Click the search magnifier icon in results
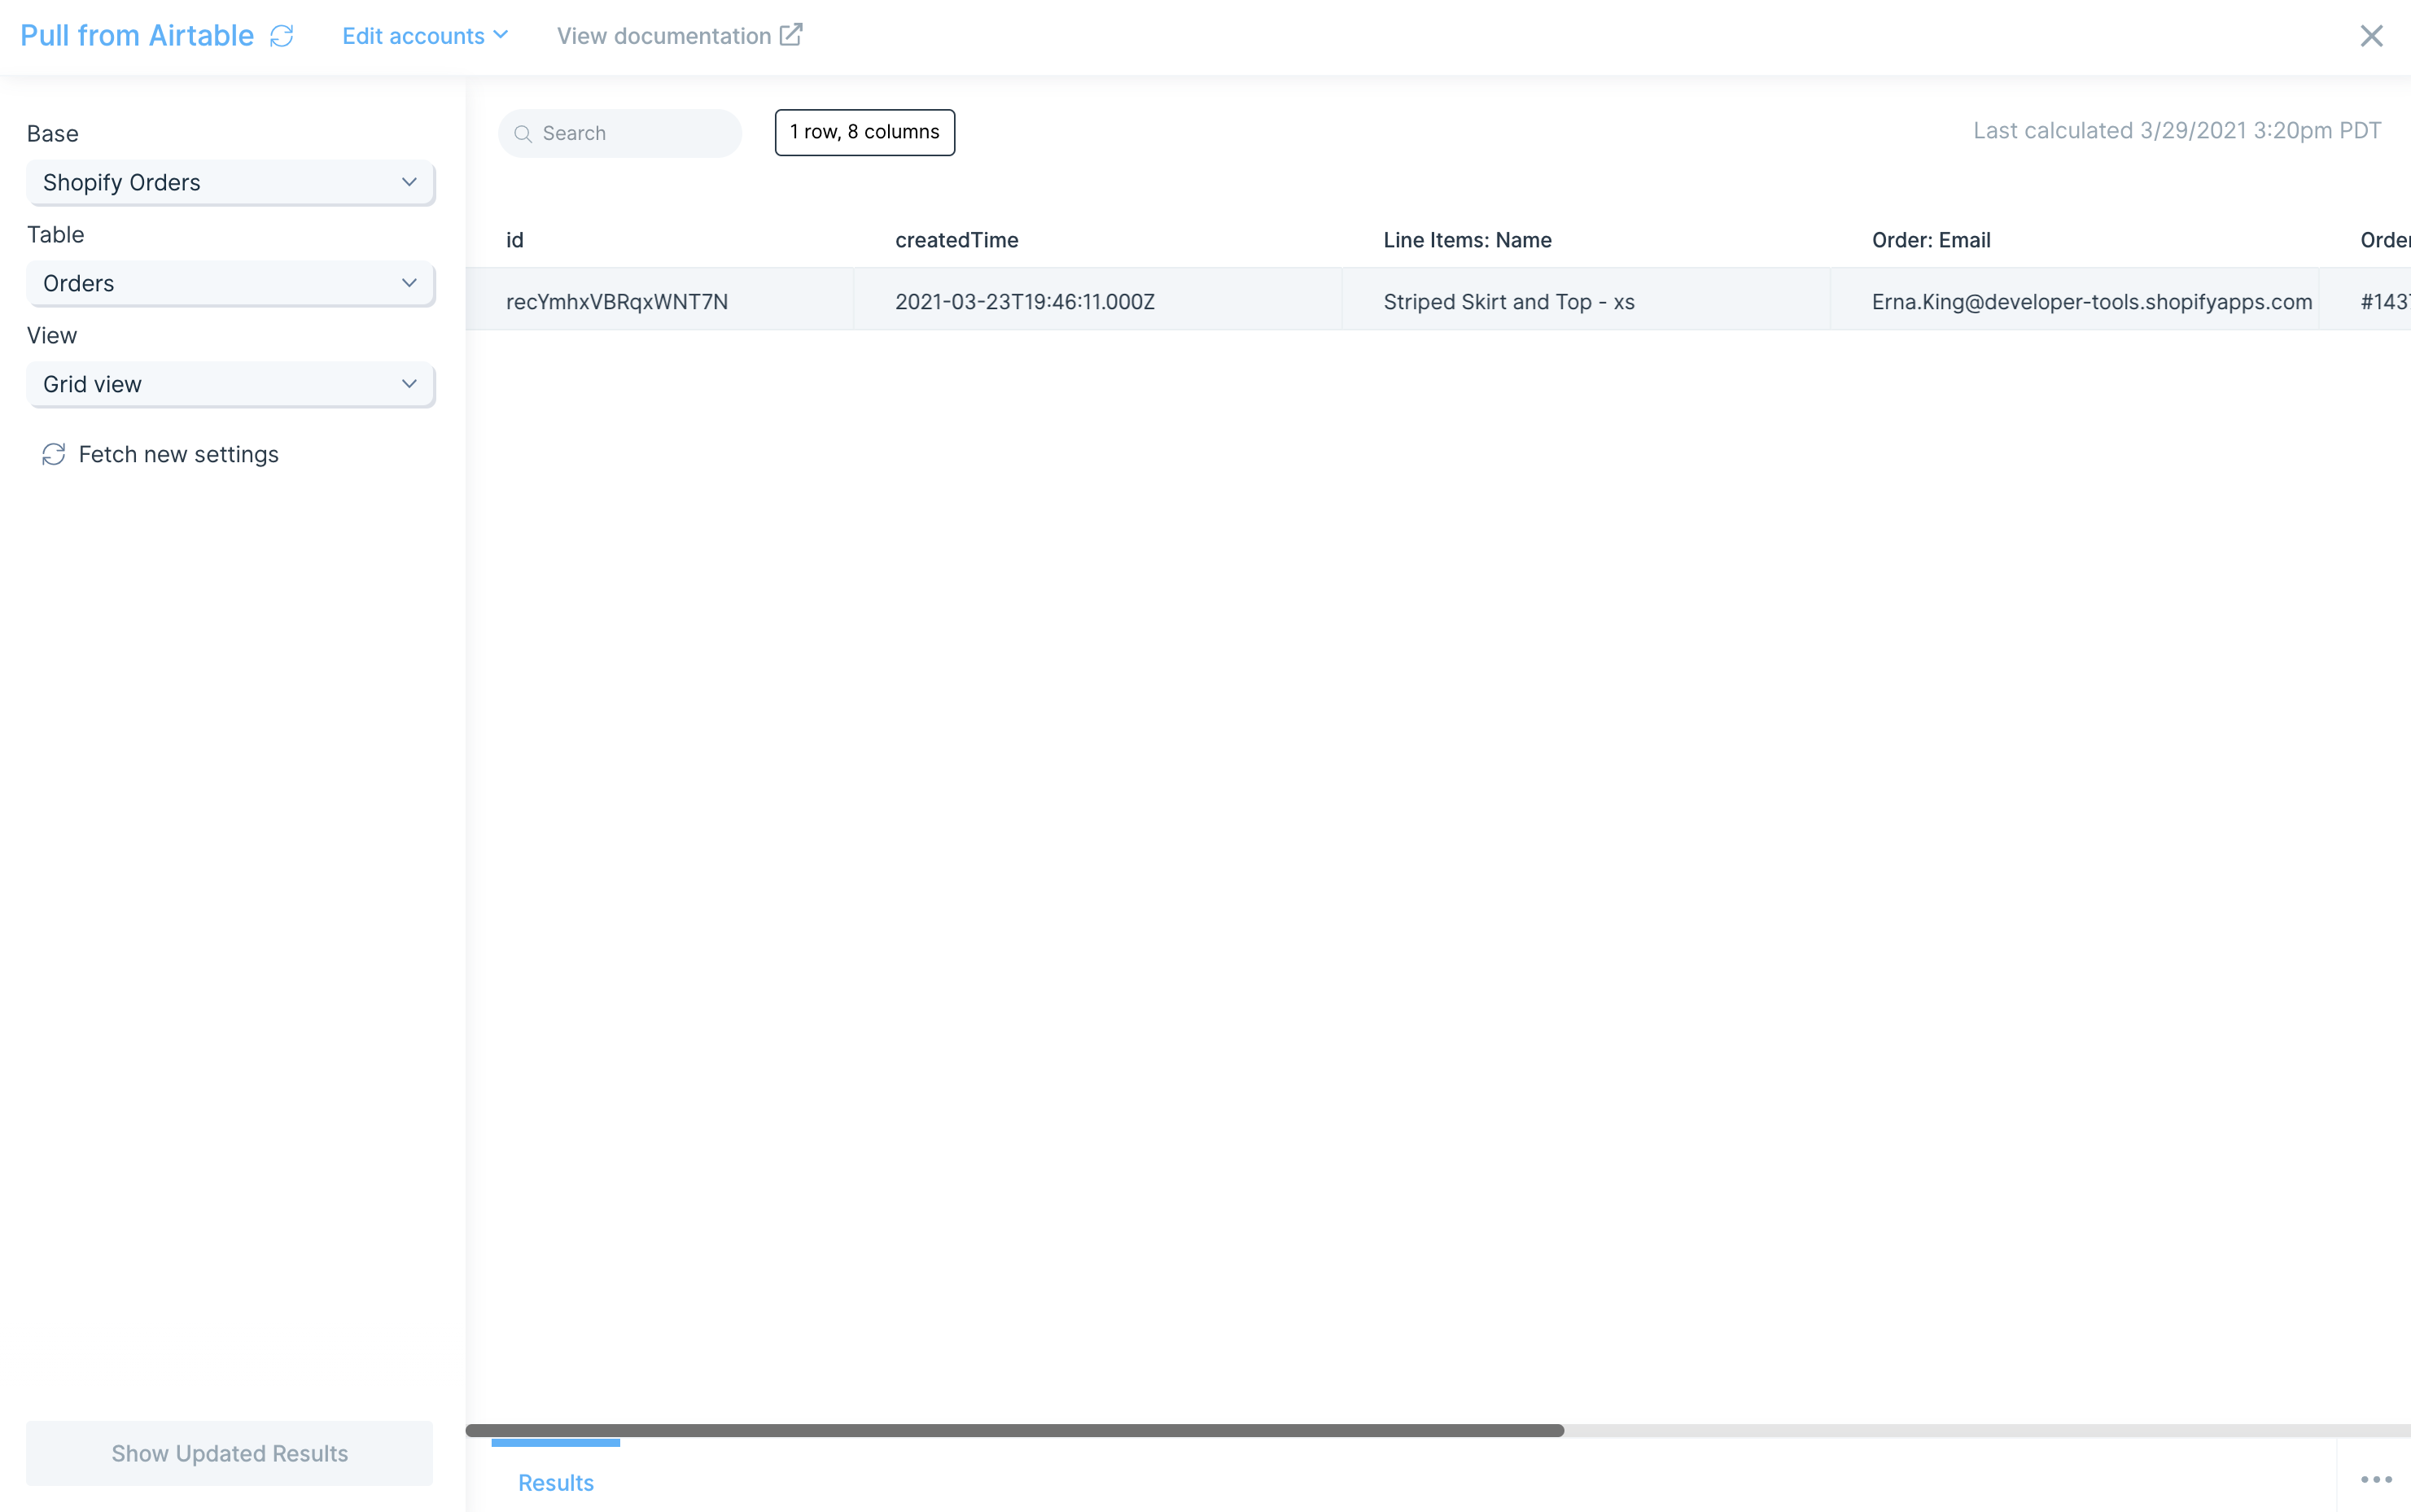Screen dimensions: 2411x1512 click(x=523, y=131)
